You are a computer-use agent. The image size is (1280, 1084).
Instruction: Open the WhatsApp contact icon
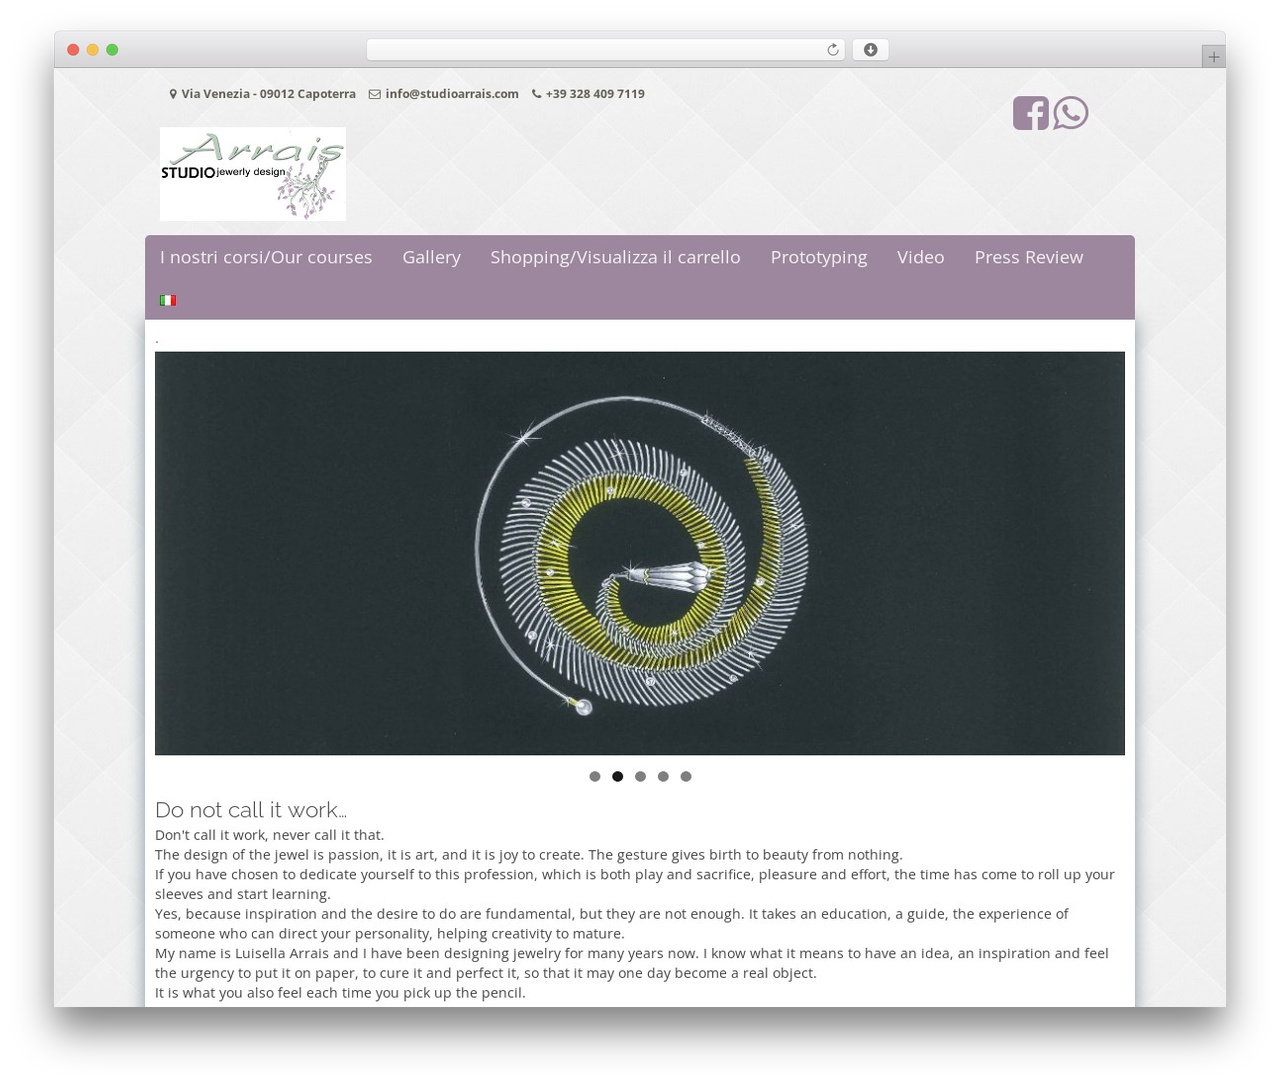click(x=1070, y=113)
